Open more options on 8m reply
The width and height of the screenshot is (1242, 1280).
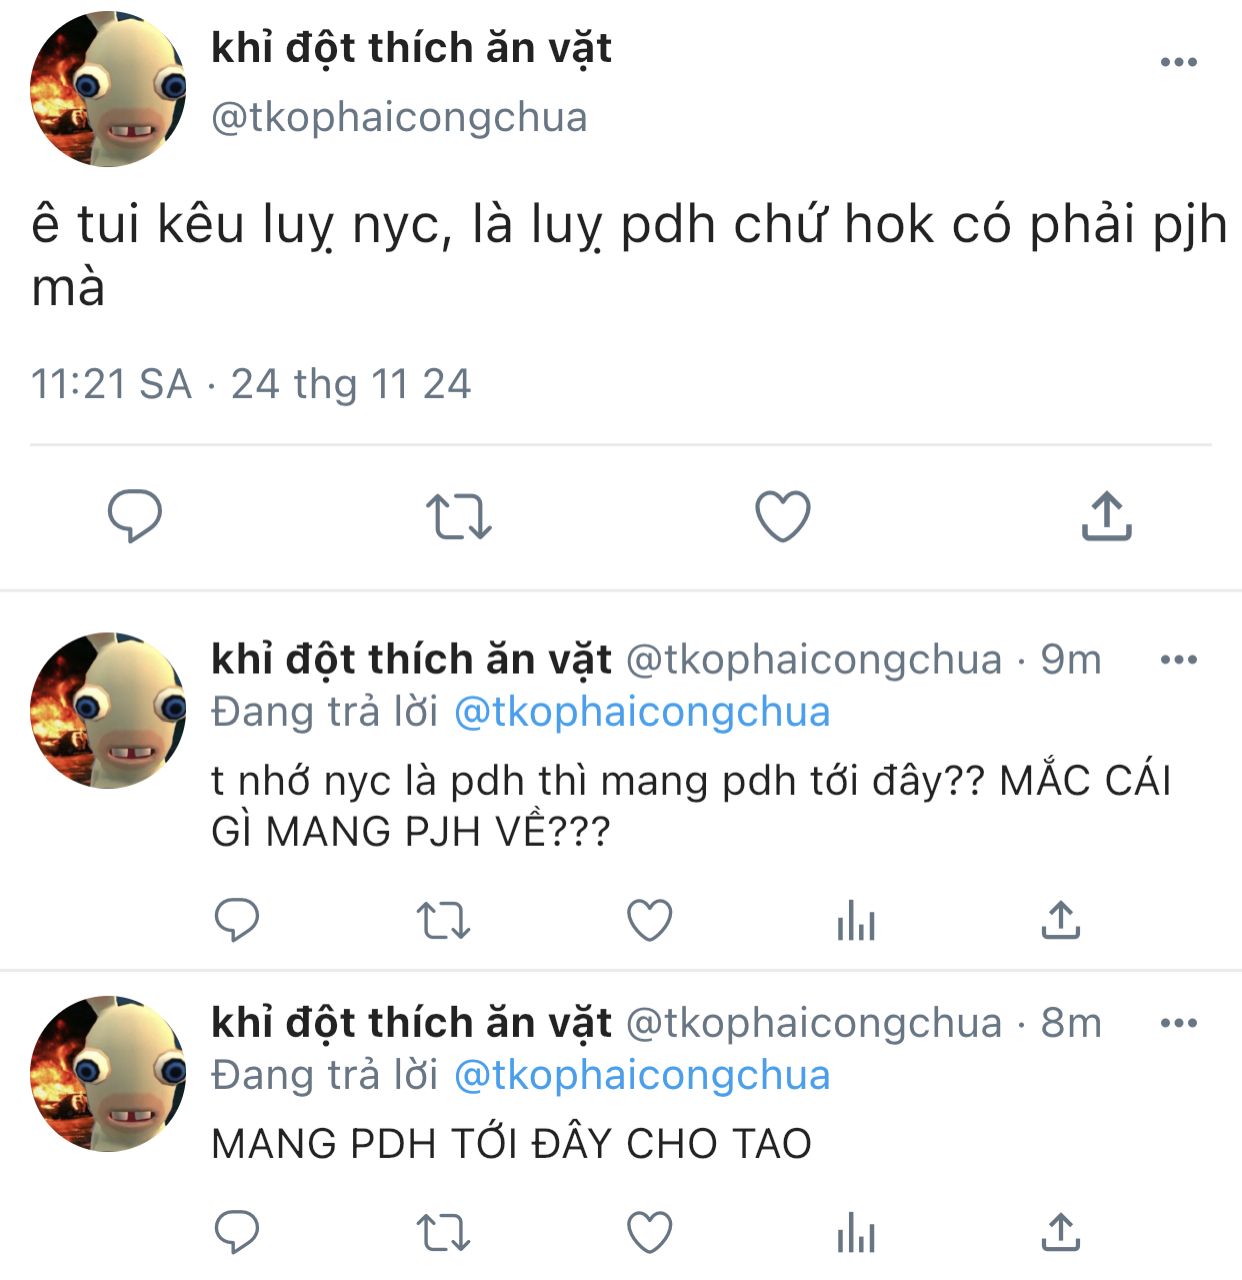pyautogui.click(x=1179, y=1023)
